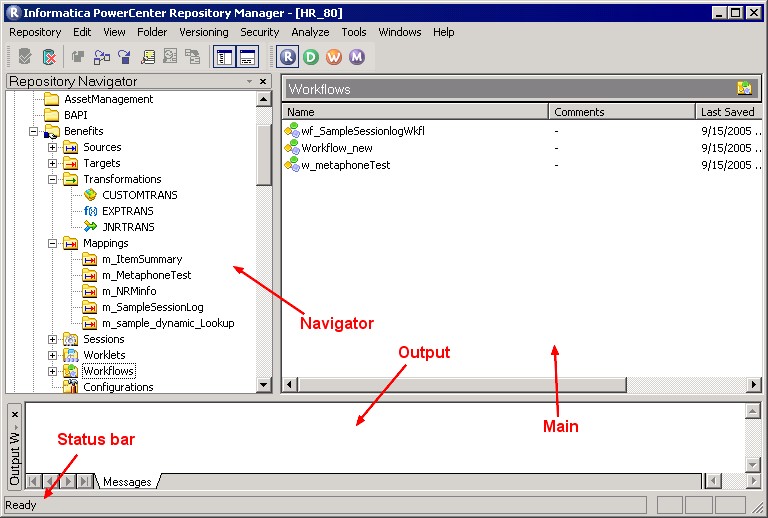The image size is (768, 518).
Task: Click Navigator scrollbar up arrow
Action: (264, 99)
